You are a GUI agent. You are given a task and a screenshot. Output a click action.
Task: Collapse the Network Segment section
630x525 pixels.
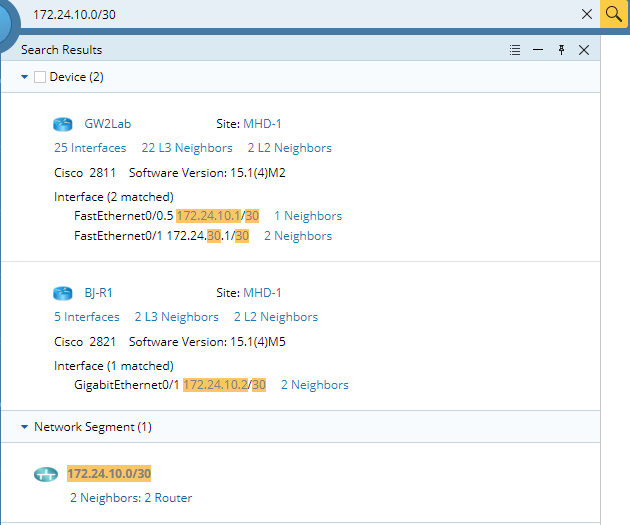[x=25, y=427]
